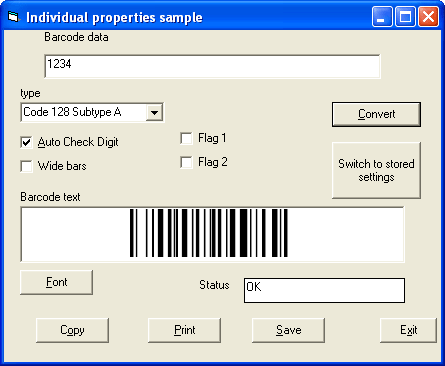Close the Individual properties sample window
This screenshot has height=366, width=445.
pos(428,16)
